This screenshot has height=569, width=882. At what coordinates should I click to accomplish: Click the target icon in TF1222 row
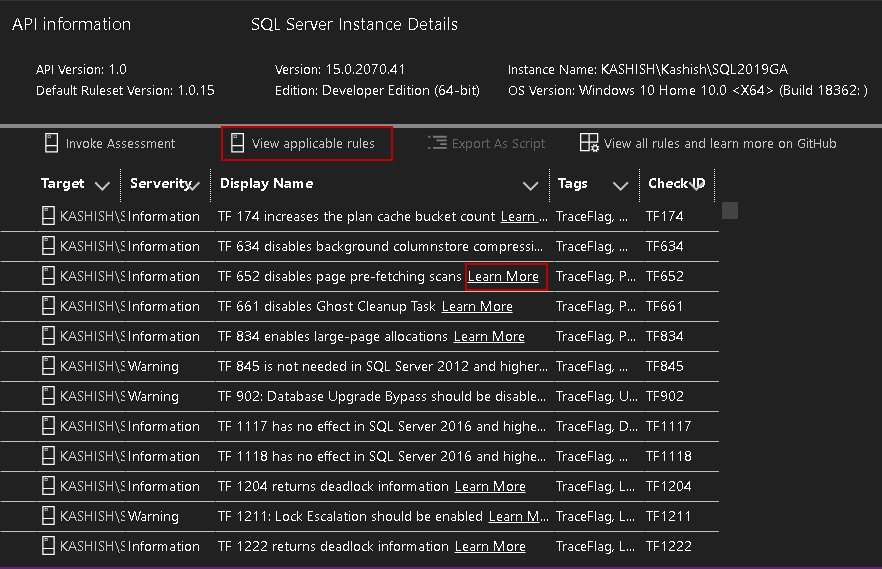click(47, 546)
